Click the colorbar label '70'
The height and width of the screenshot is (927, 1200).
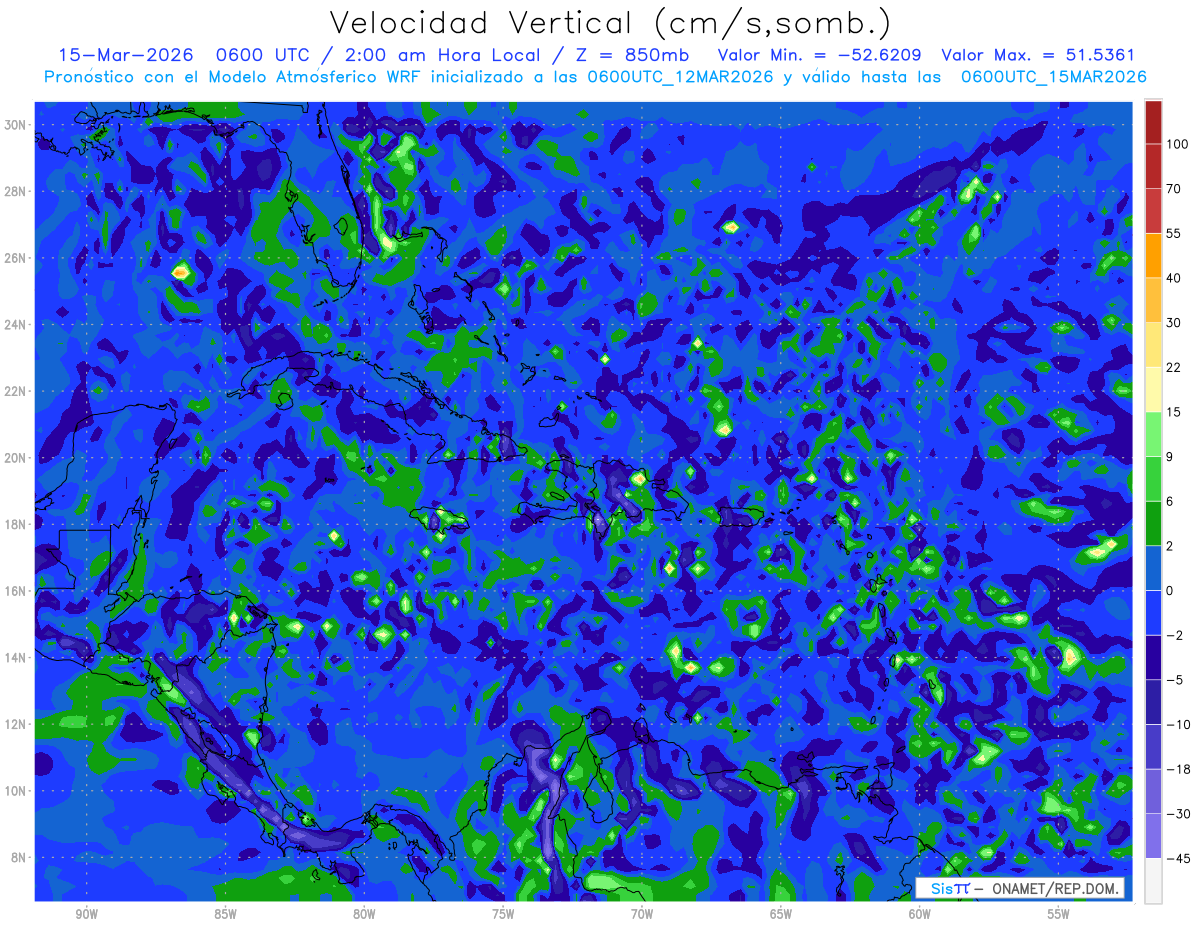(x=1174, y=189)
